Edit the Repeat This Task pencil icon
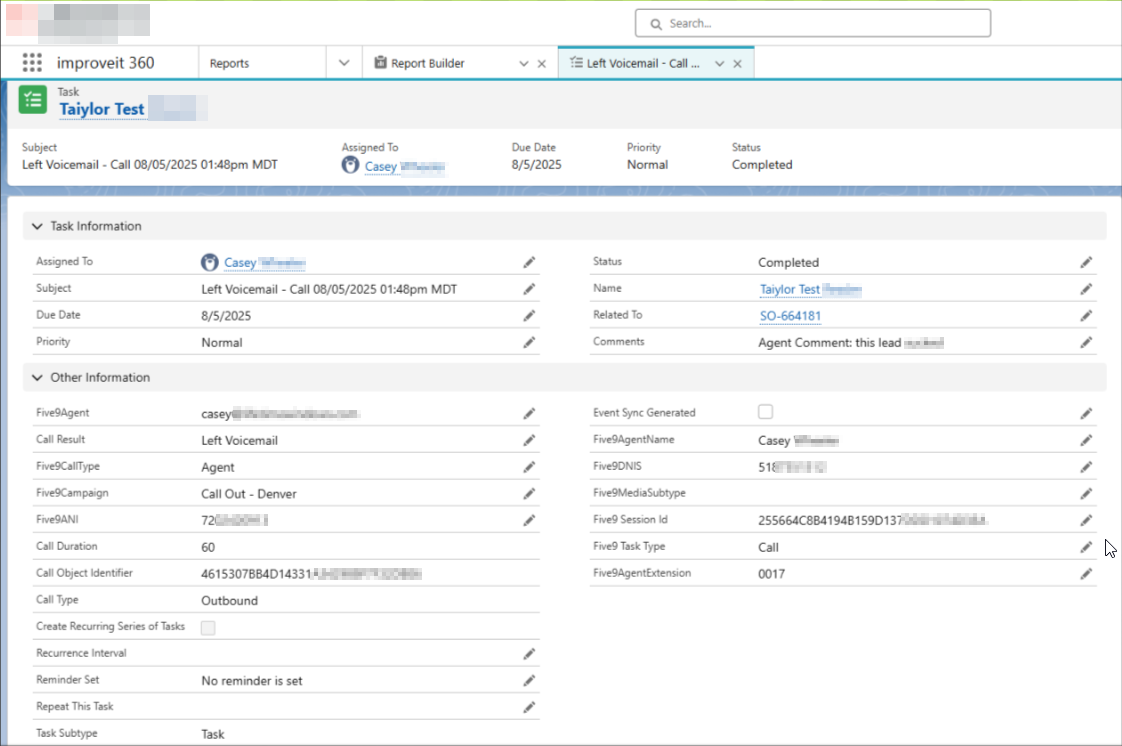This screenshot has width=1122, height=746. tap(529, 707)
